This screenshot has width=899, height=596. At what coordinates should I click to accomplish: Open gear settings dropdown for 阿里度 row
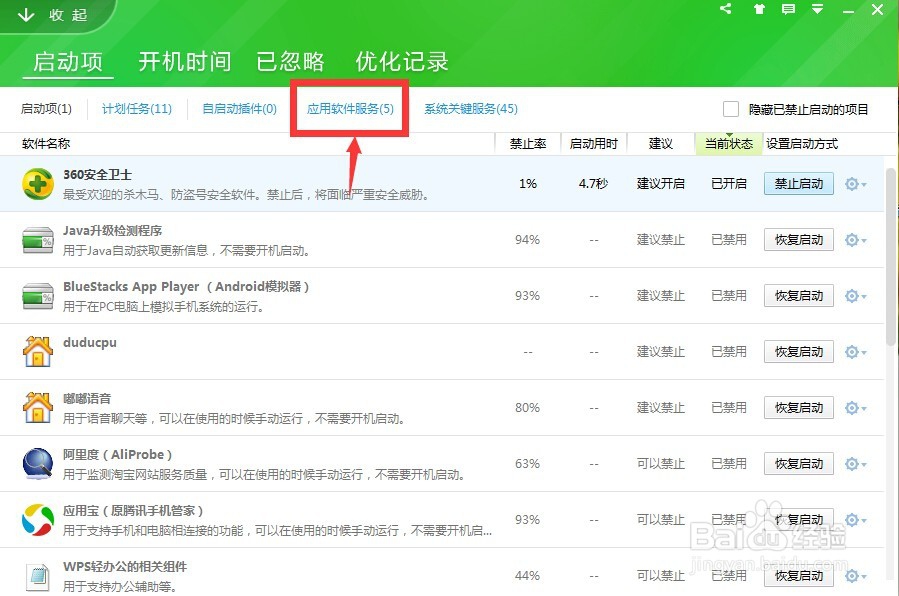tap(855, 464)
